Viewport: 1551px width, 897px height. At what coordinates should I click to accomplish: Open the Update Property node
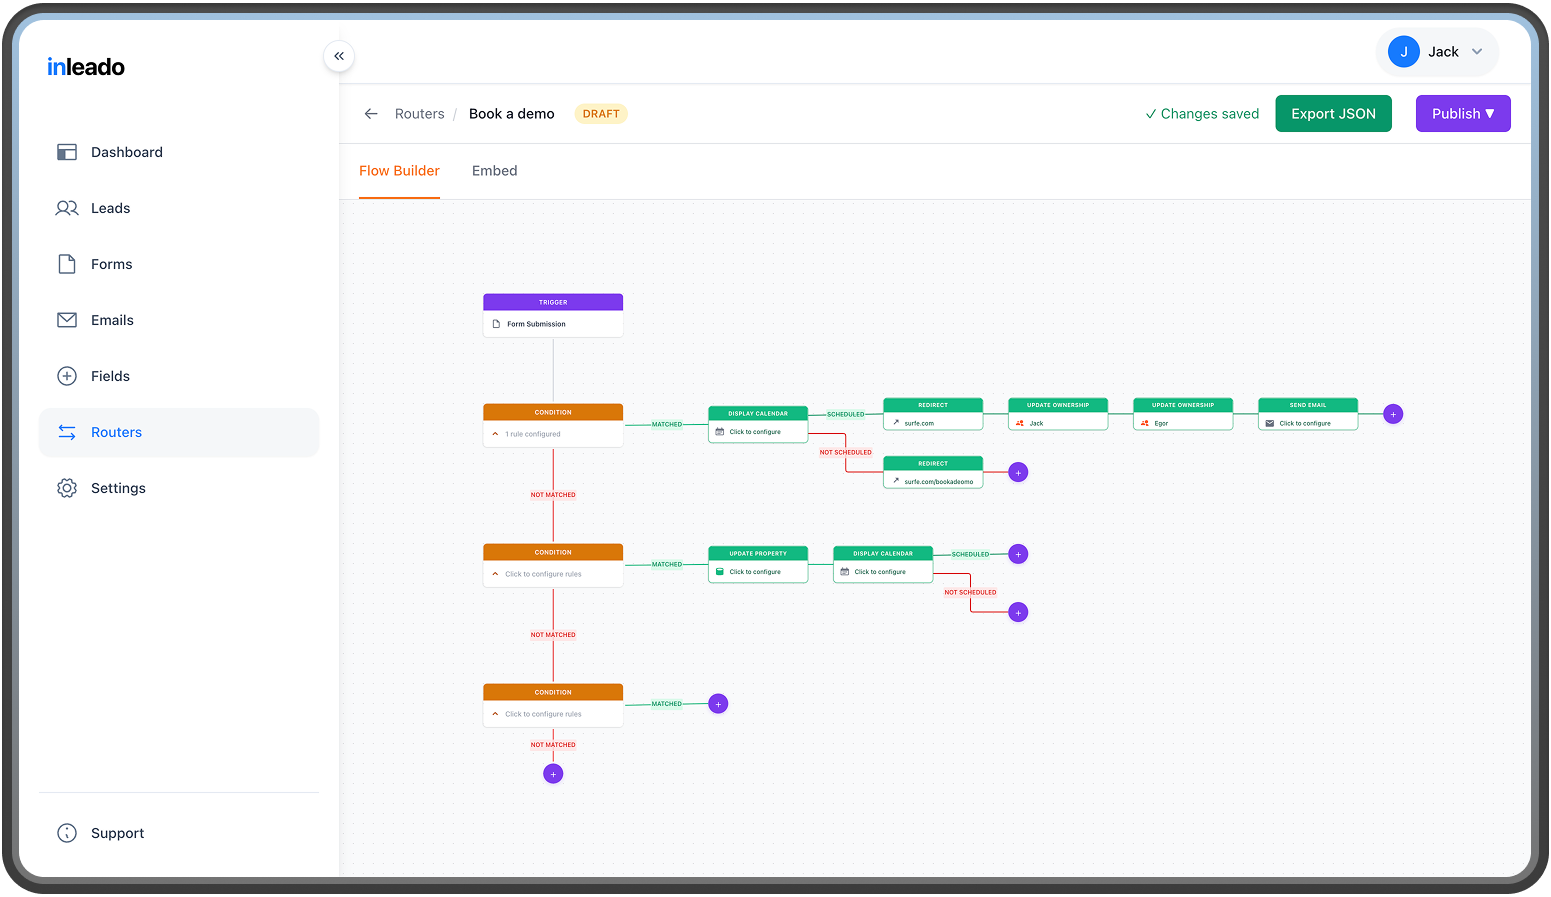[758, 564]
